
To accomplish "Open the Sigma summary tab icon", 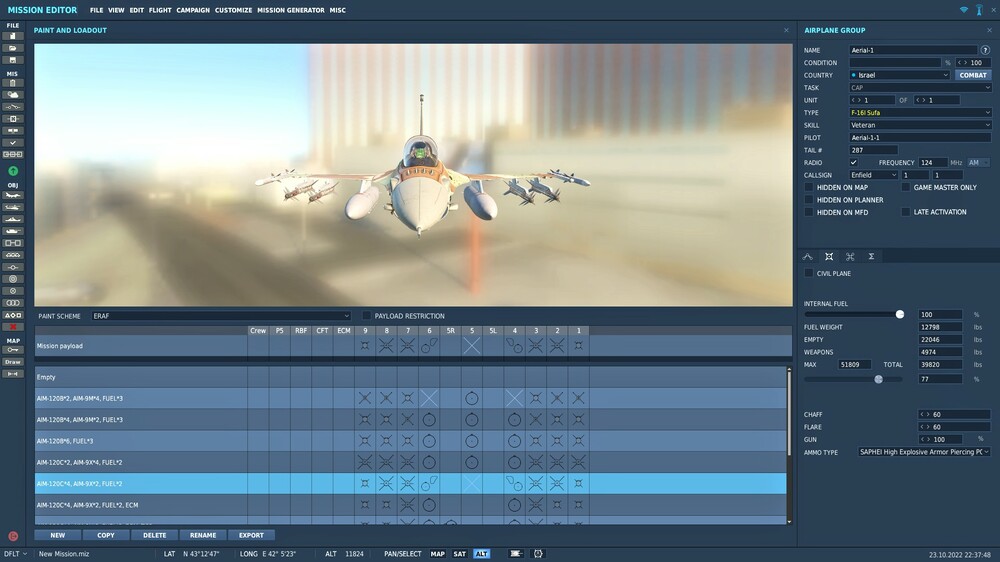I will [871, 256].
